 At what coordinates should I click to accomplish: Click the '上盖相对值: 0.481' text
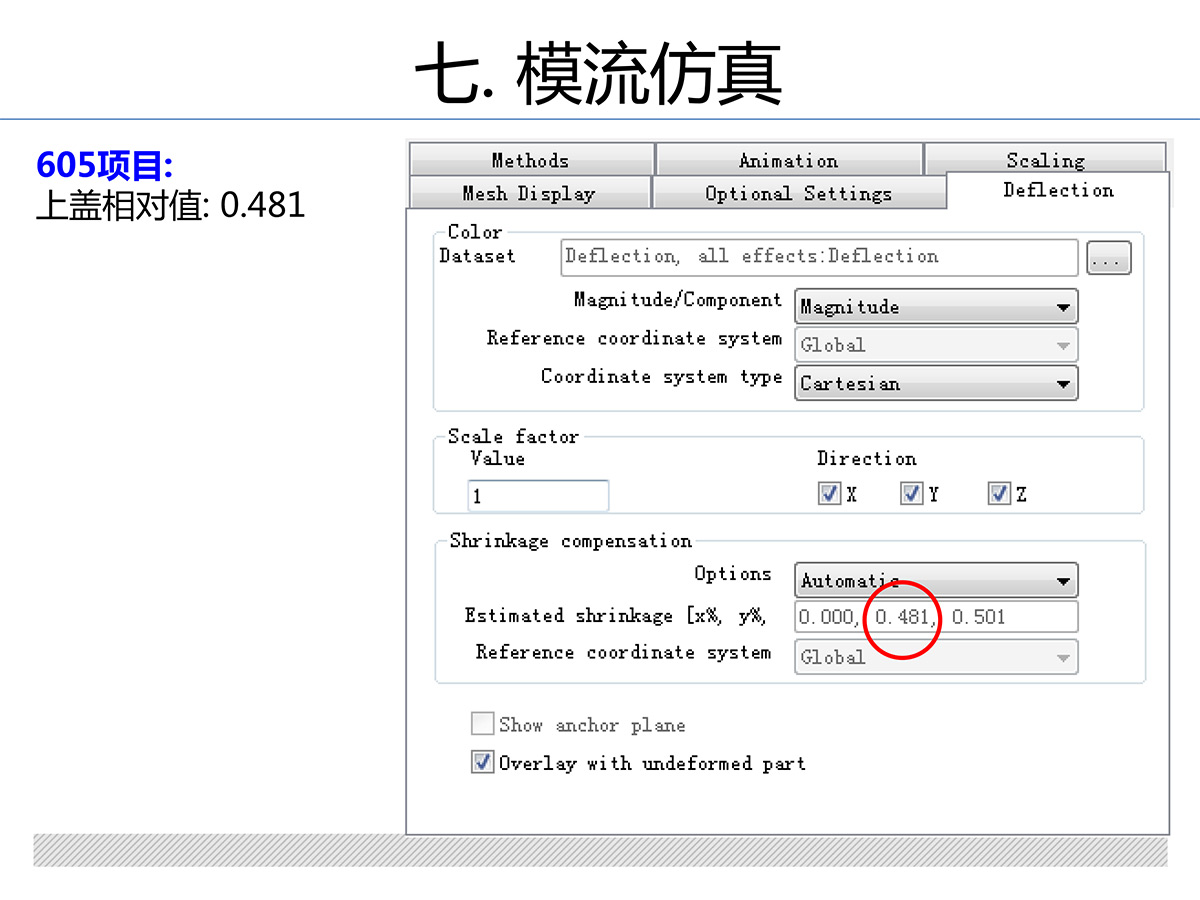(x=170, y=204)
